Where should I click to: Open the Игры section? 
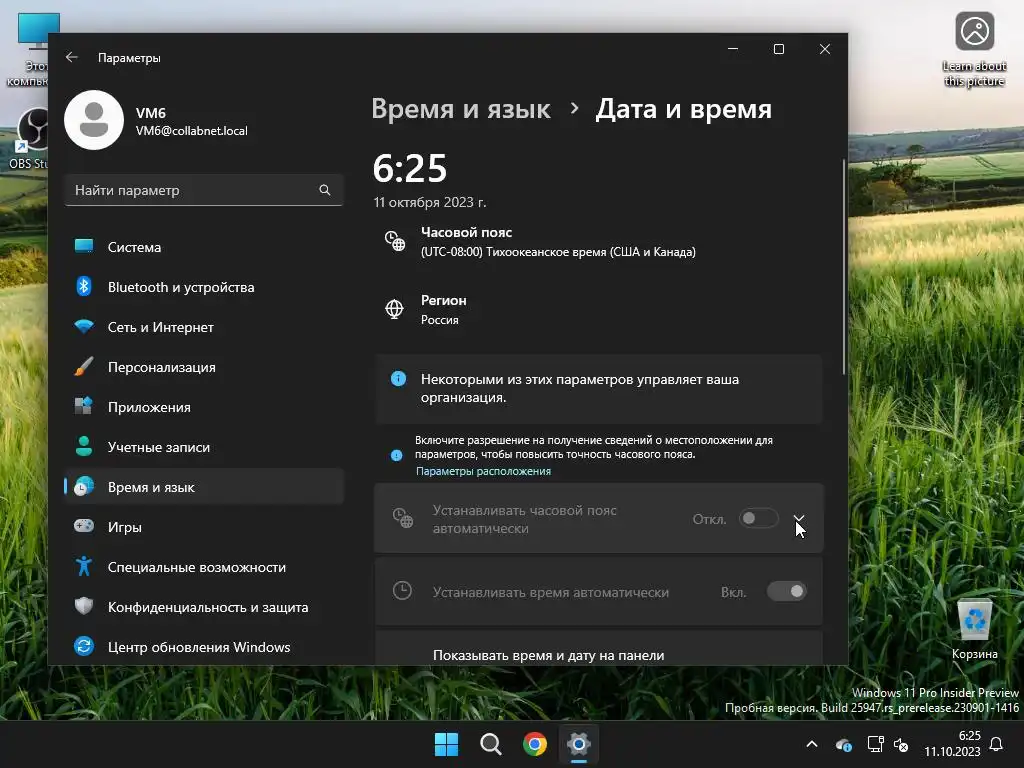coord(204,527)
